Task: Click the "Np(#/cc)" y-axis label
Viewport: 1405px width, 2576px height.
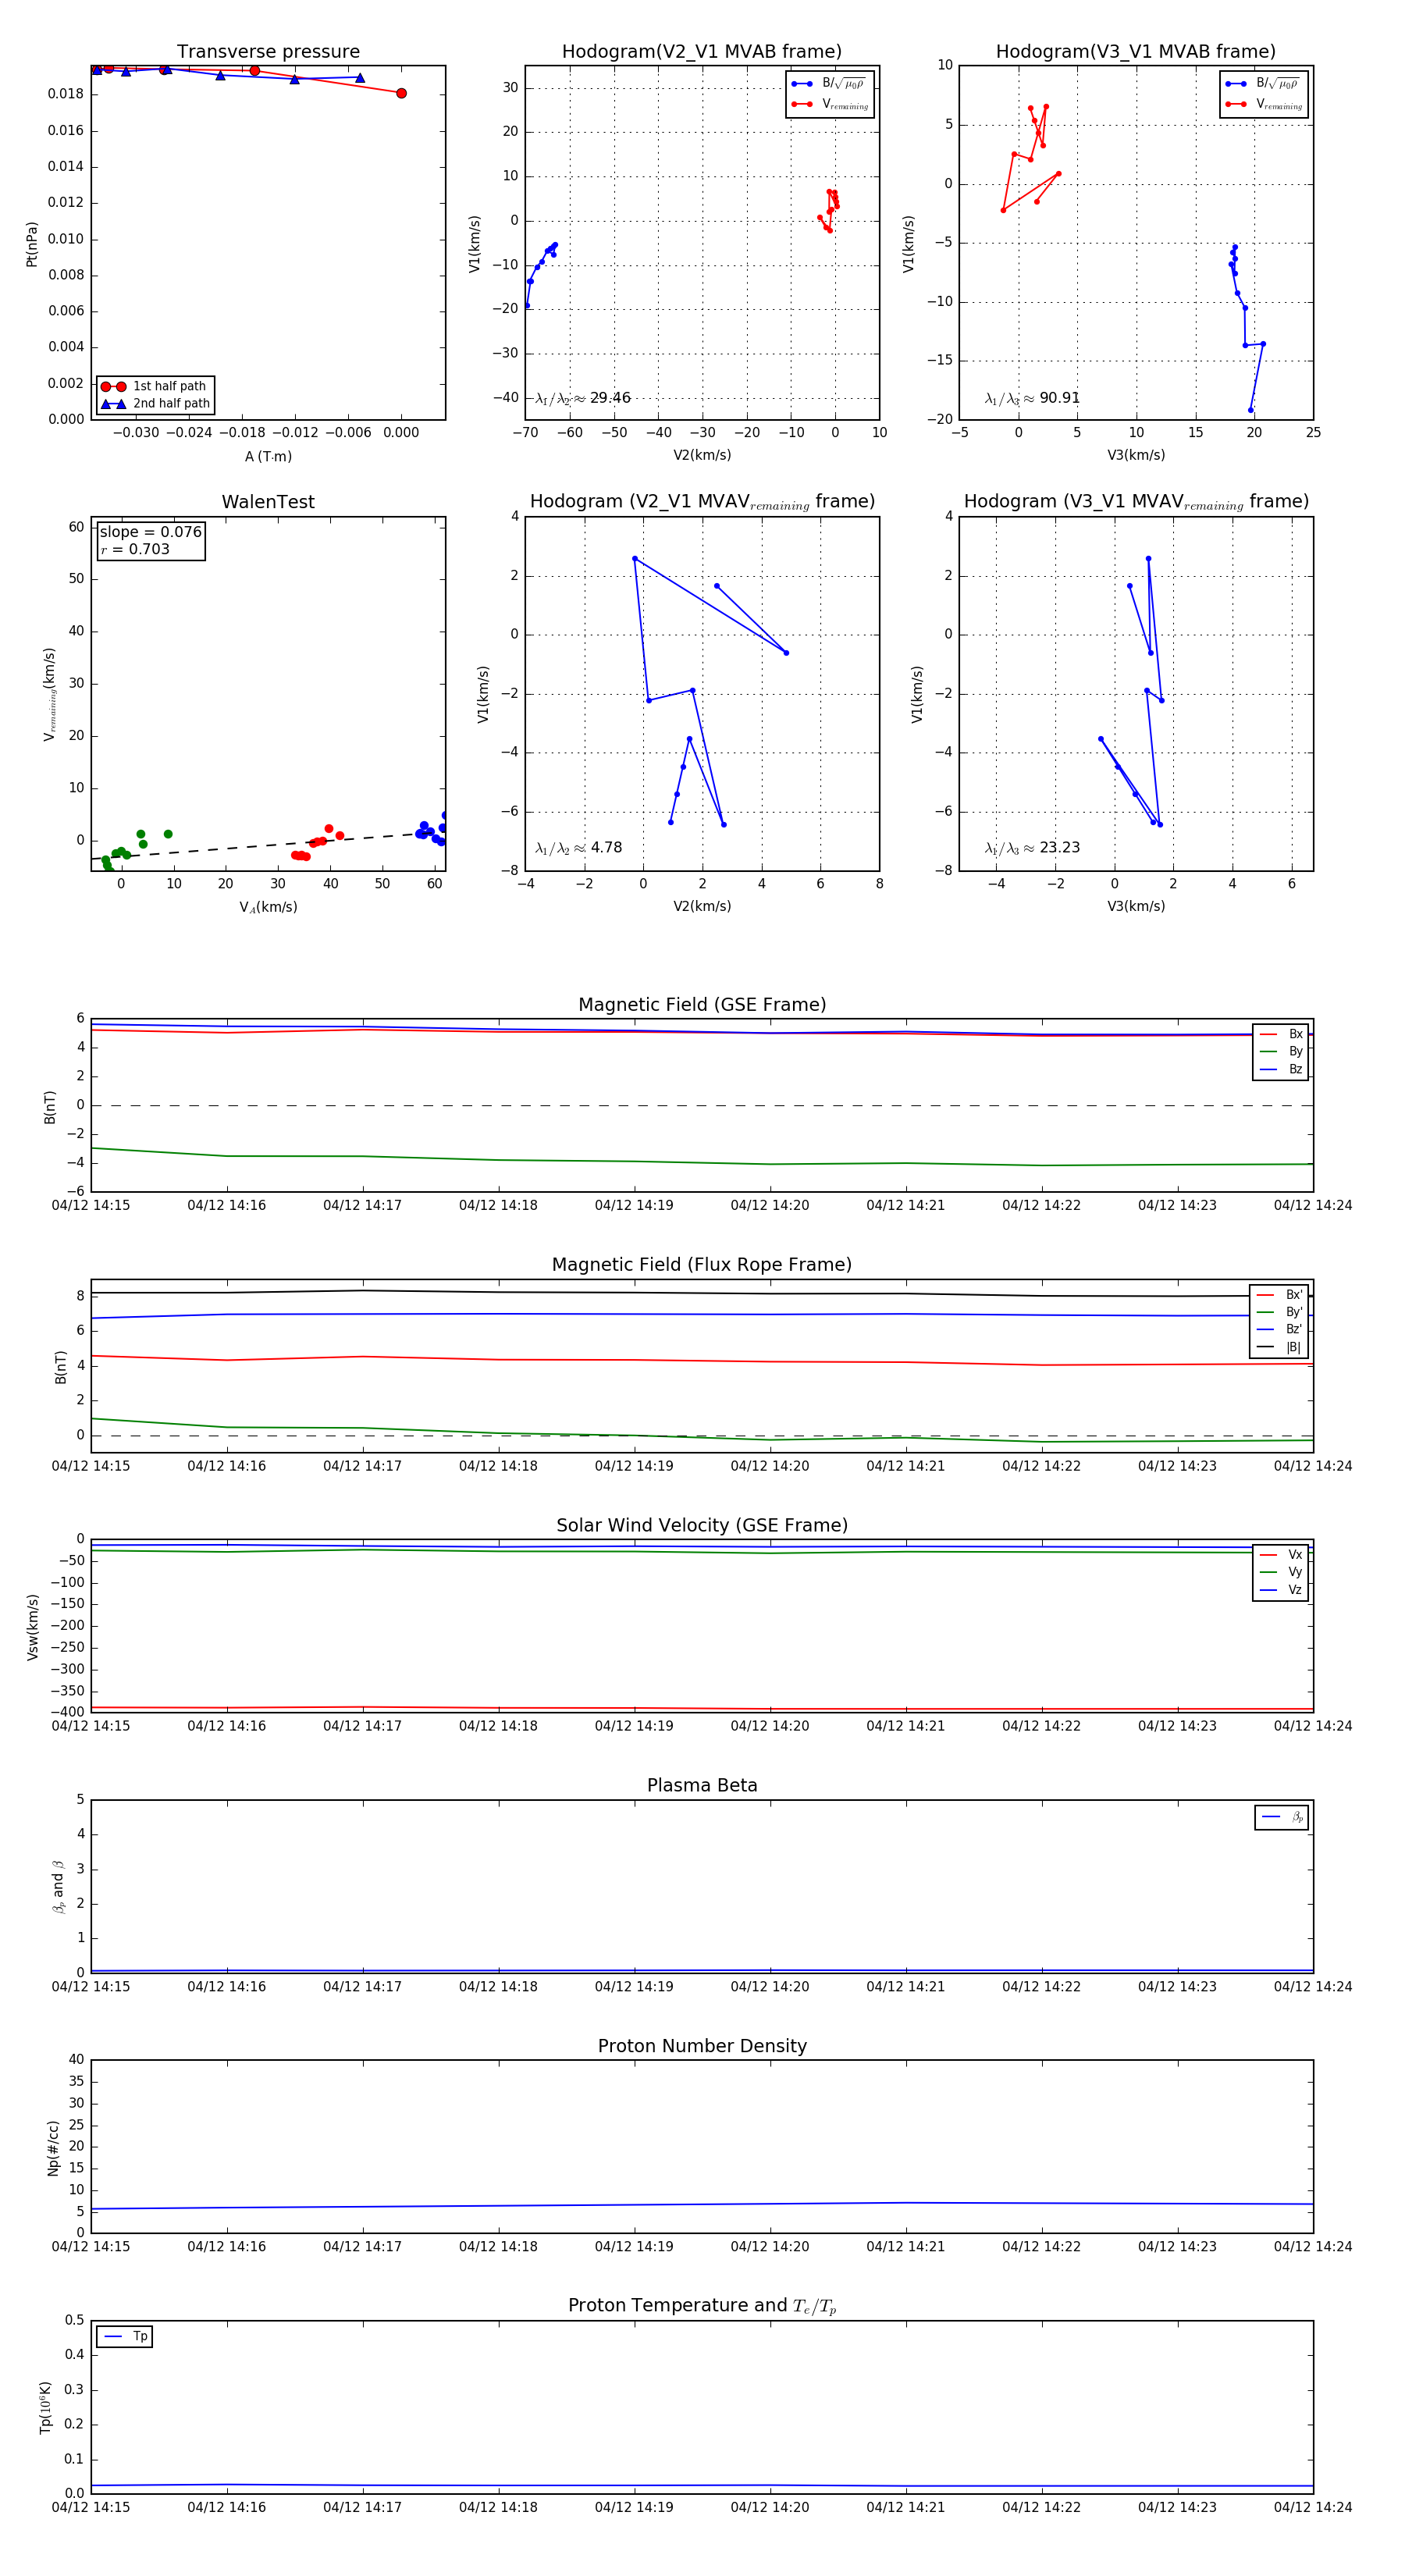Action: 53,2148
